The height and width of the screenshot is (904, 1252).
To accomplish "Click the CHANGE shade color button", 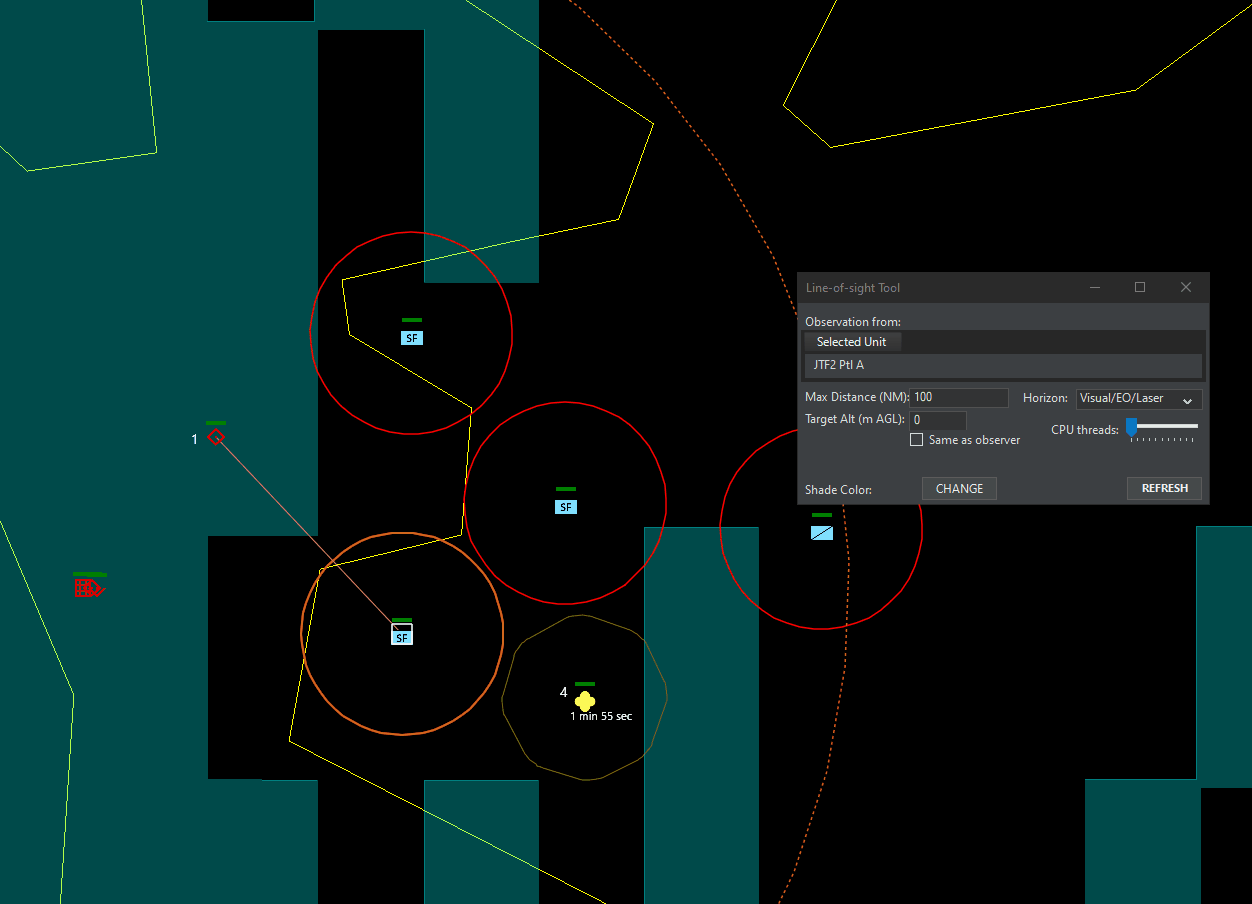I will pyautogui.click(x=959, y=489).
